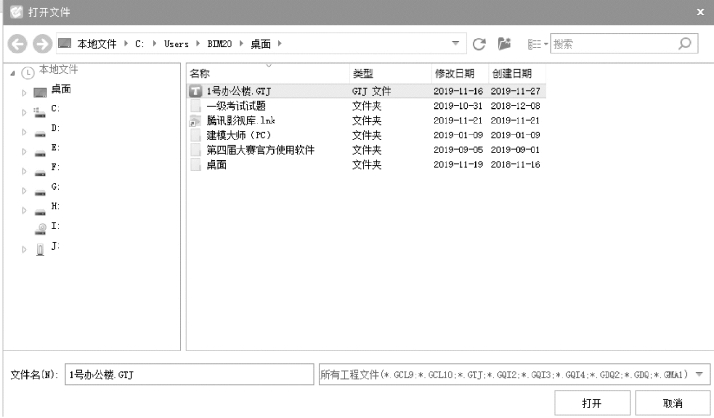
Task: Click the 打开 button
Action: pos(592,403)
